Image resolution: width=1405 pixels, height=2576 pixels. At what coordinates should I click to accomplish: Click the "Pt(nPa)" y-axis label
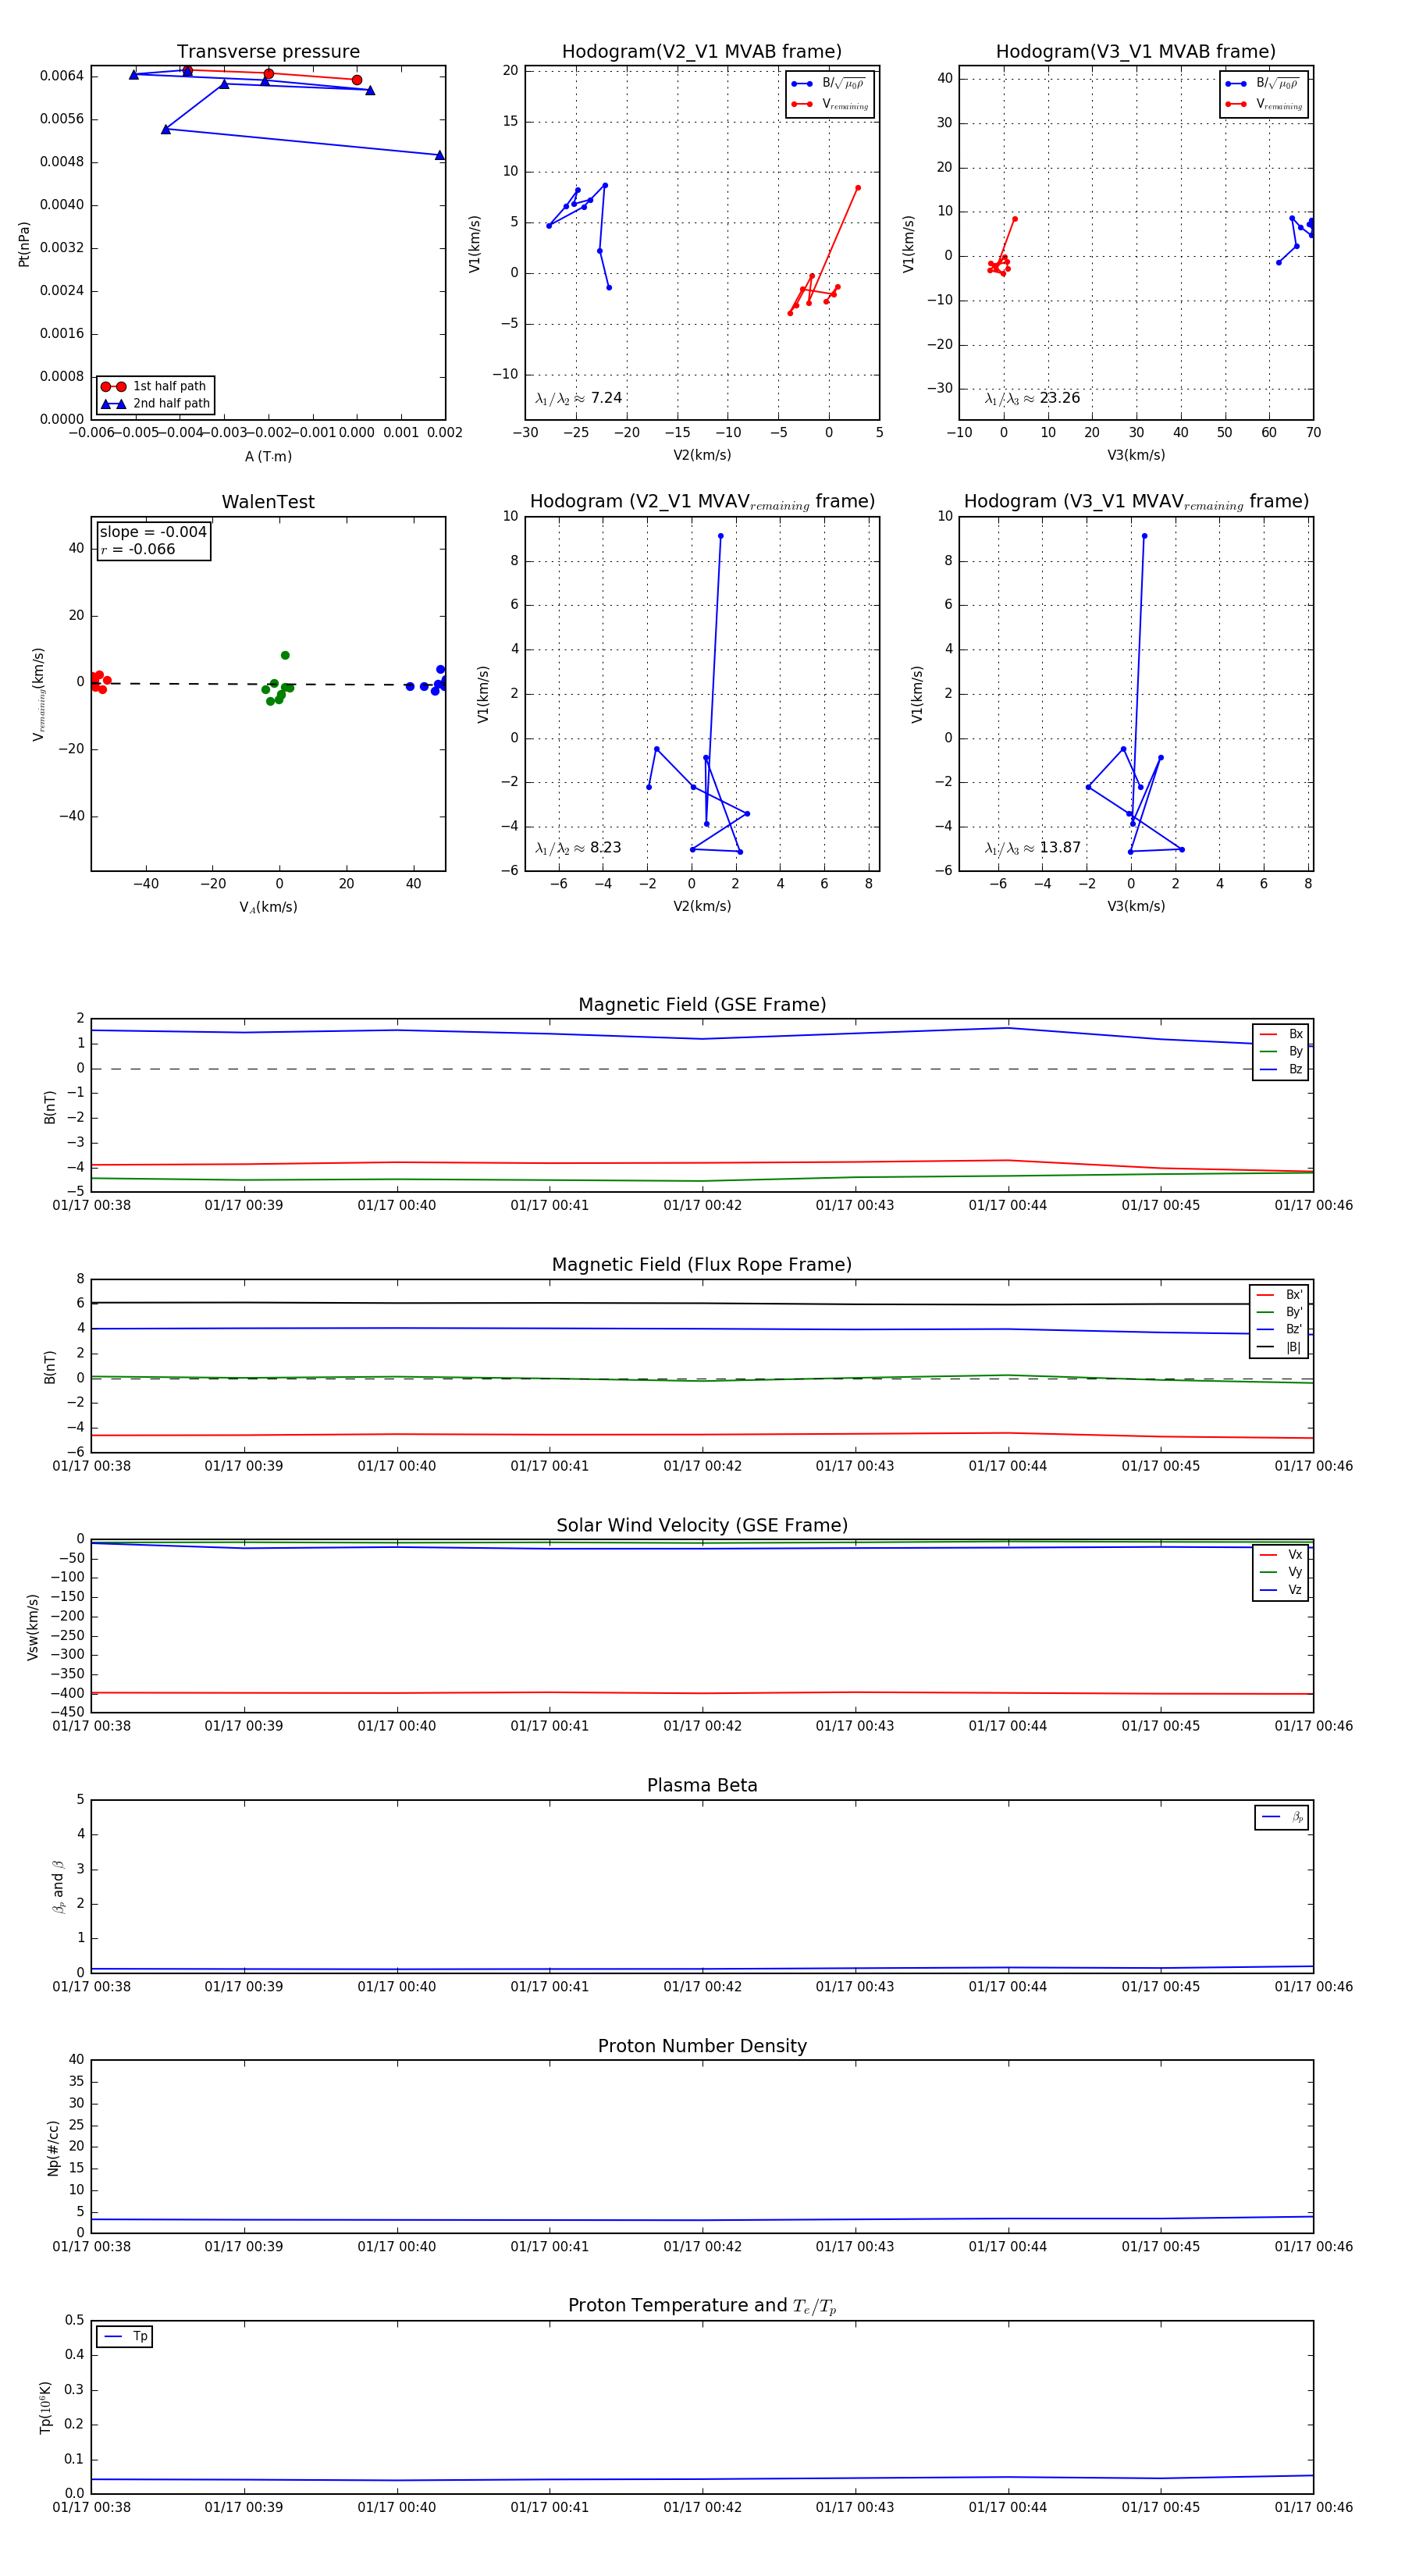(24, 244)
